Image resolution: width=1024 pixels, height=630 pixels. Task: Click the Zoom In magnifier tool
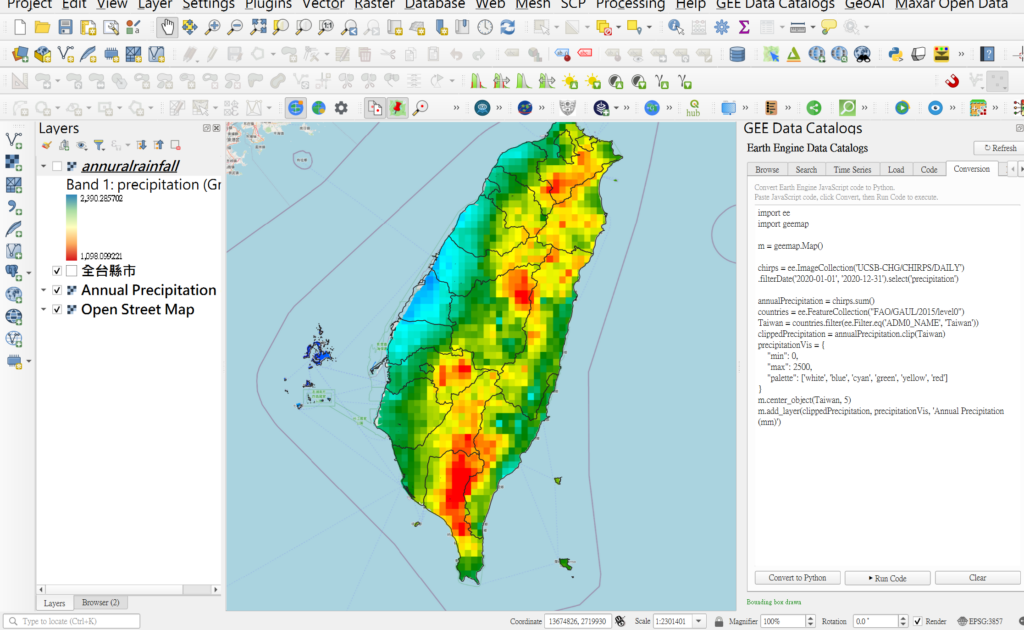coord(212,27)
